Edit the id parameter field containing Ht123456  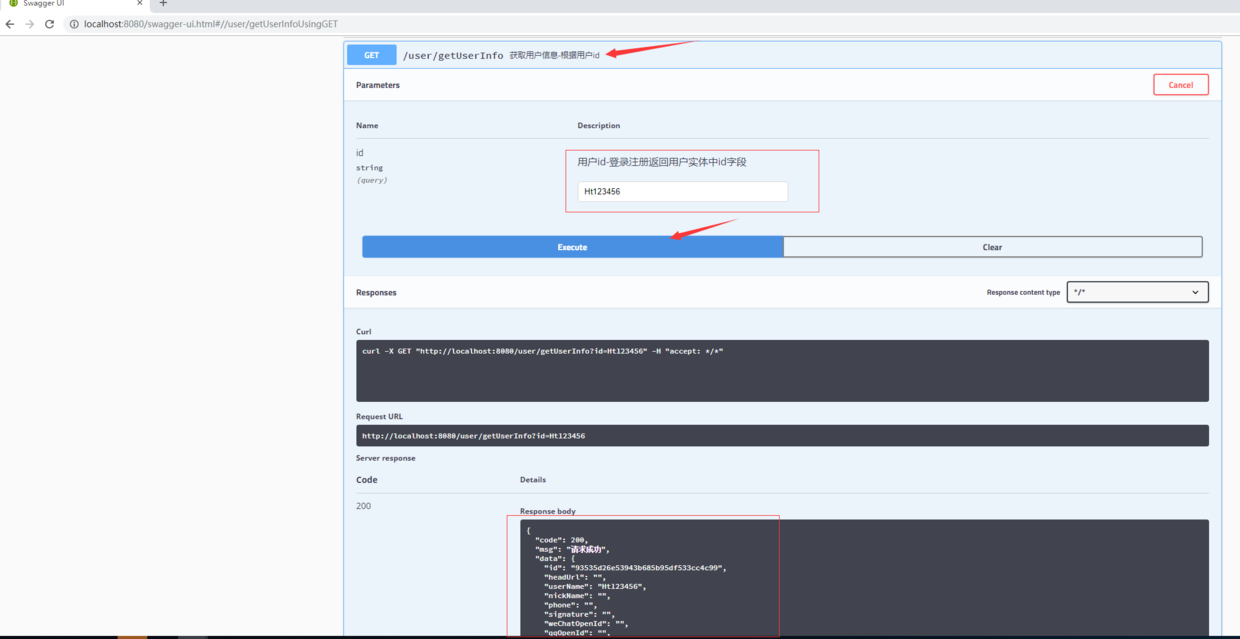coord(683,191)
